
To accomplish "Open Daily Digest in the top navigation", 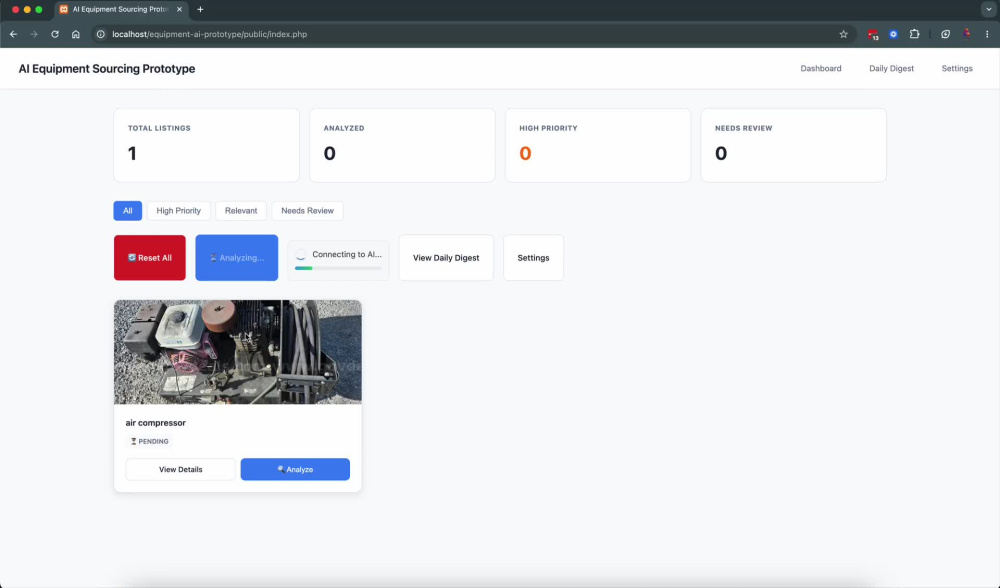I will (891, 68).
